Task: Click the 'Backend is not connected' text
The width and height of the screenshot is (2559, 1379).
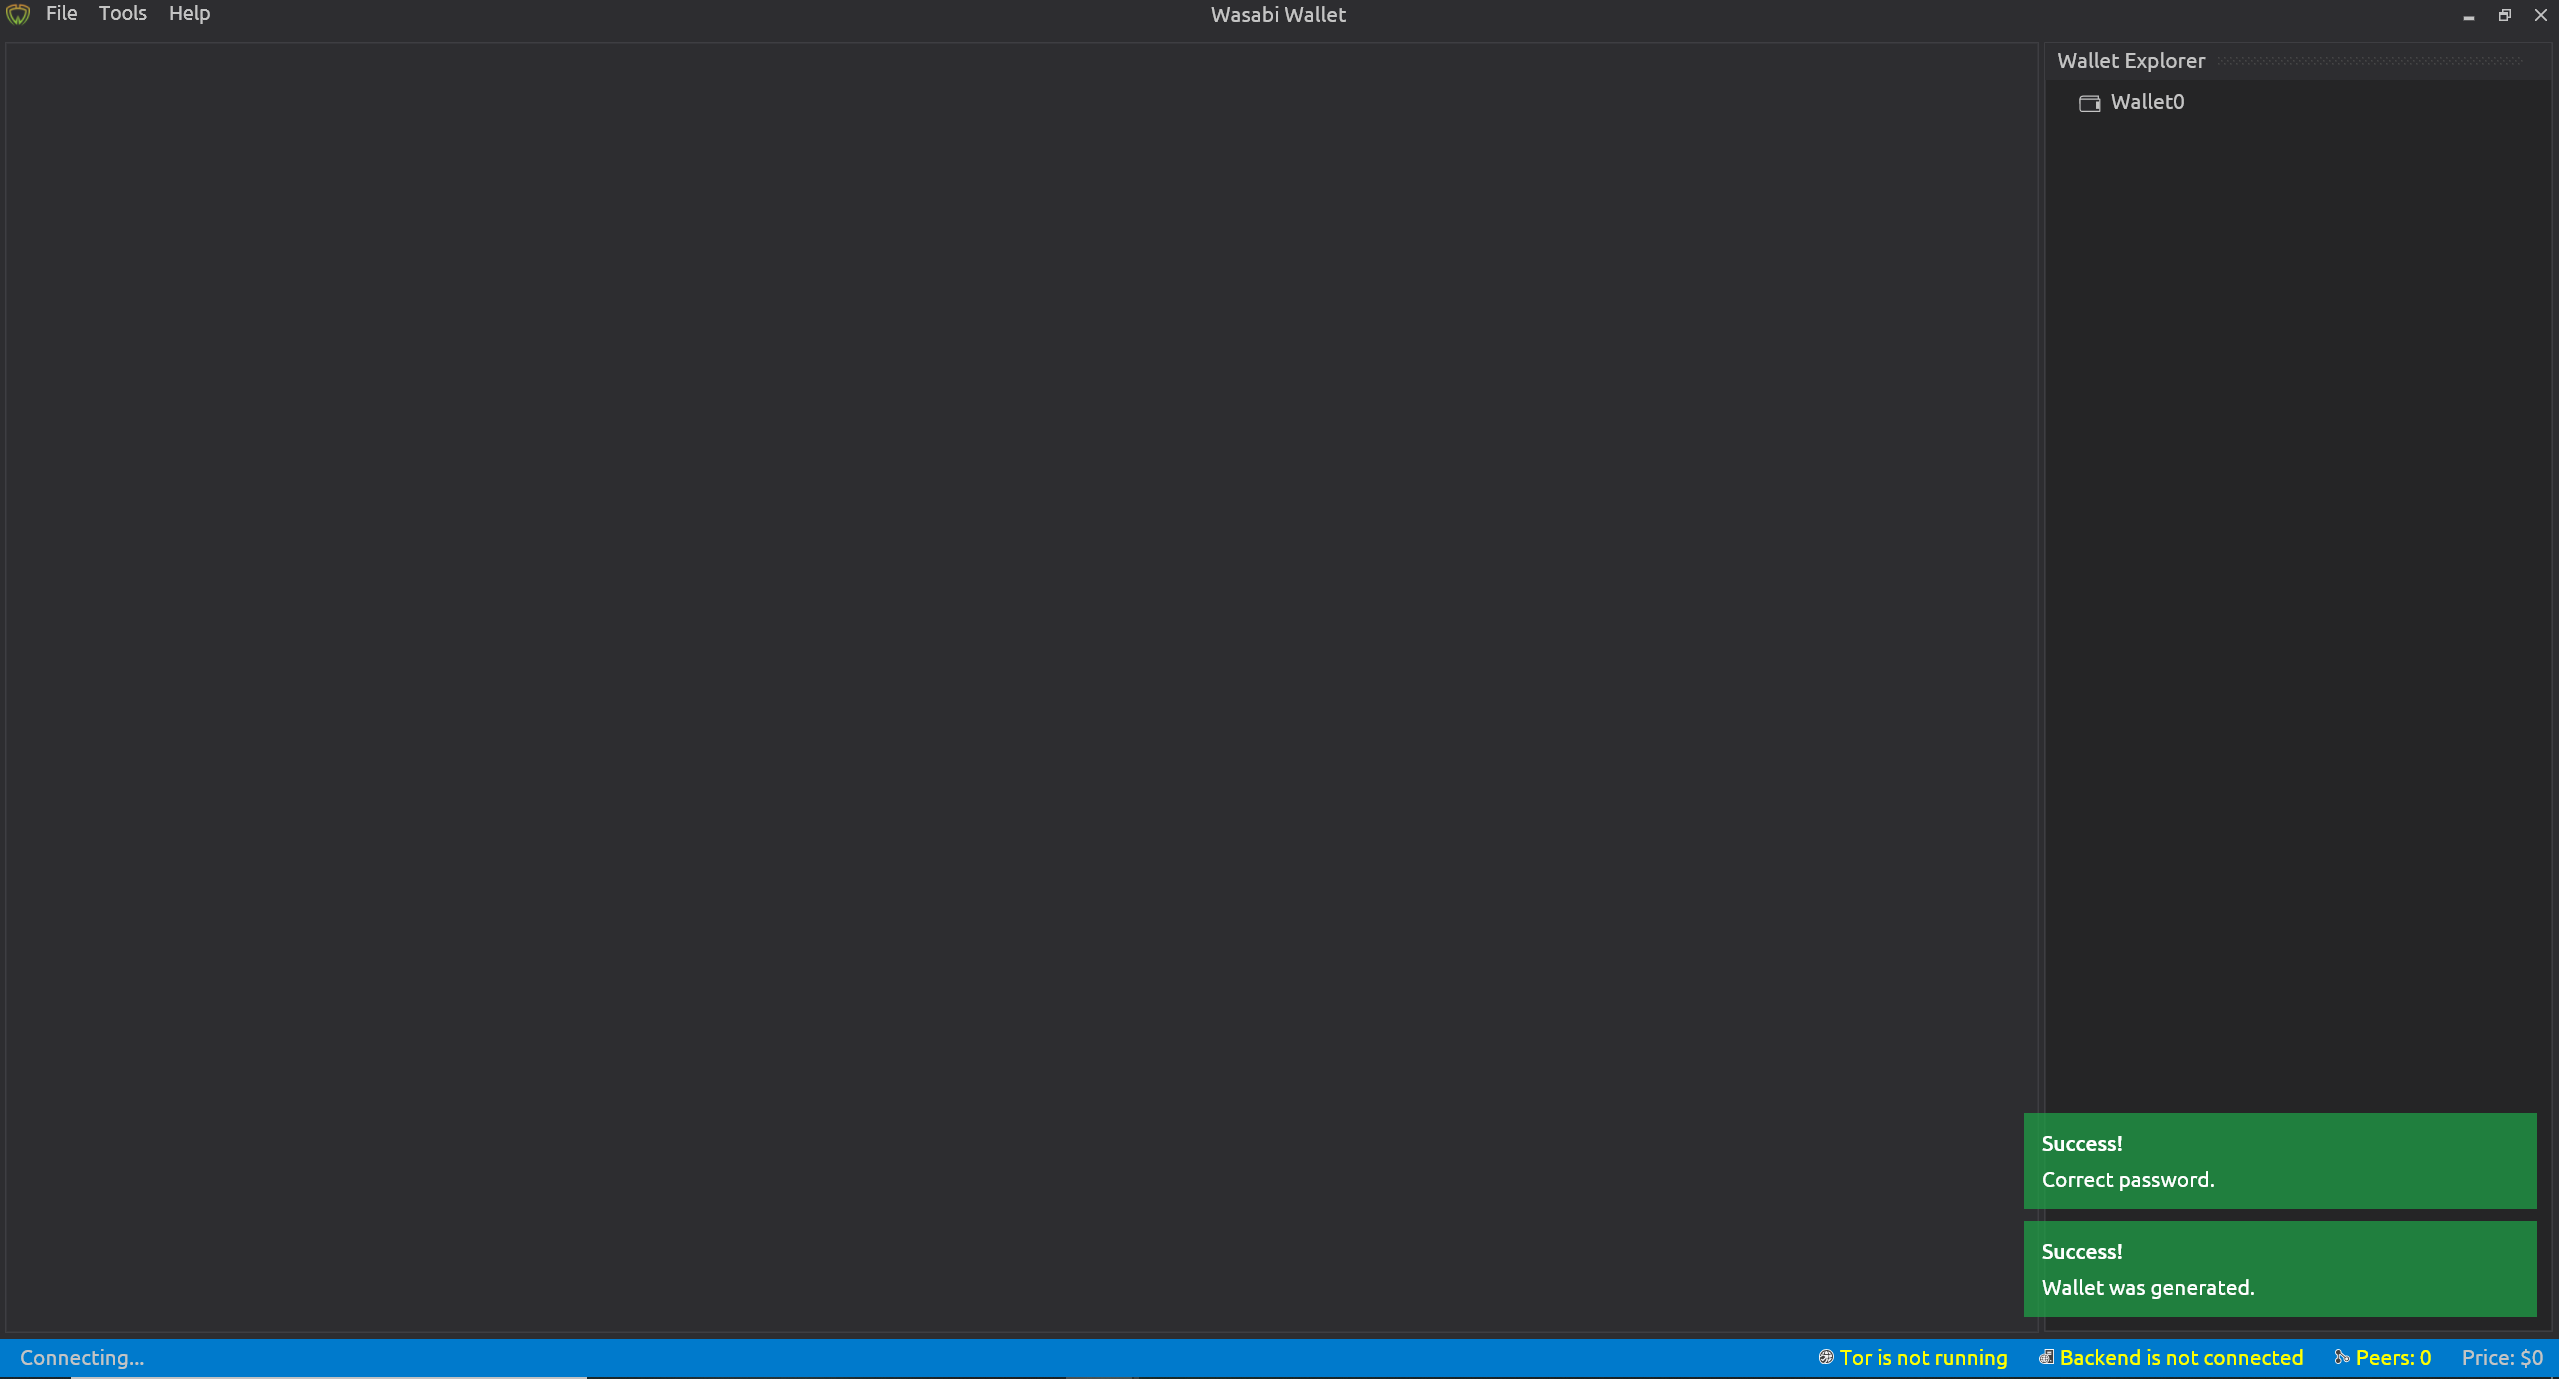Action: click(2181, 1357)
